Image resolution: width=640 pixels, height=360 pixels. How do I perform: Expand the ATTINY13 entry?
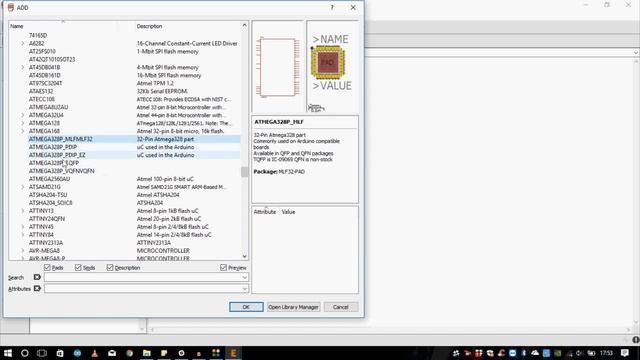(x=23, y=211)
